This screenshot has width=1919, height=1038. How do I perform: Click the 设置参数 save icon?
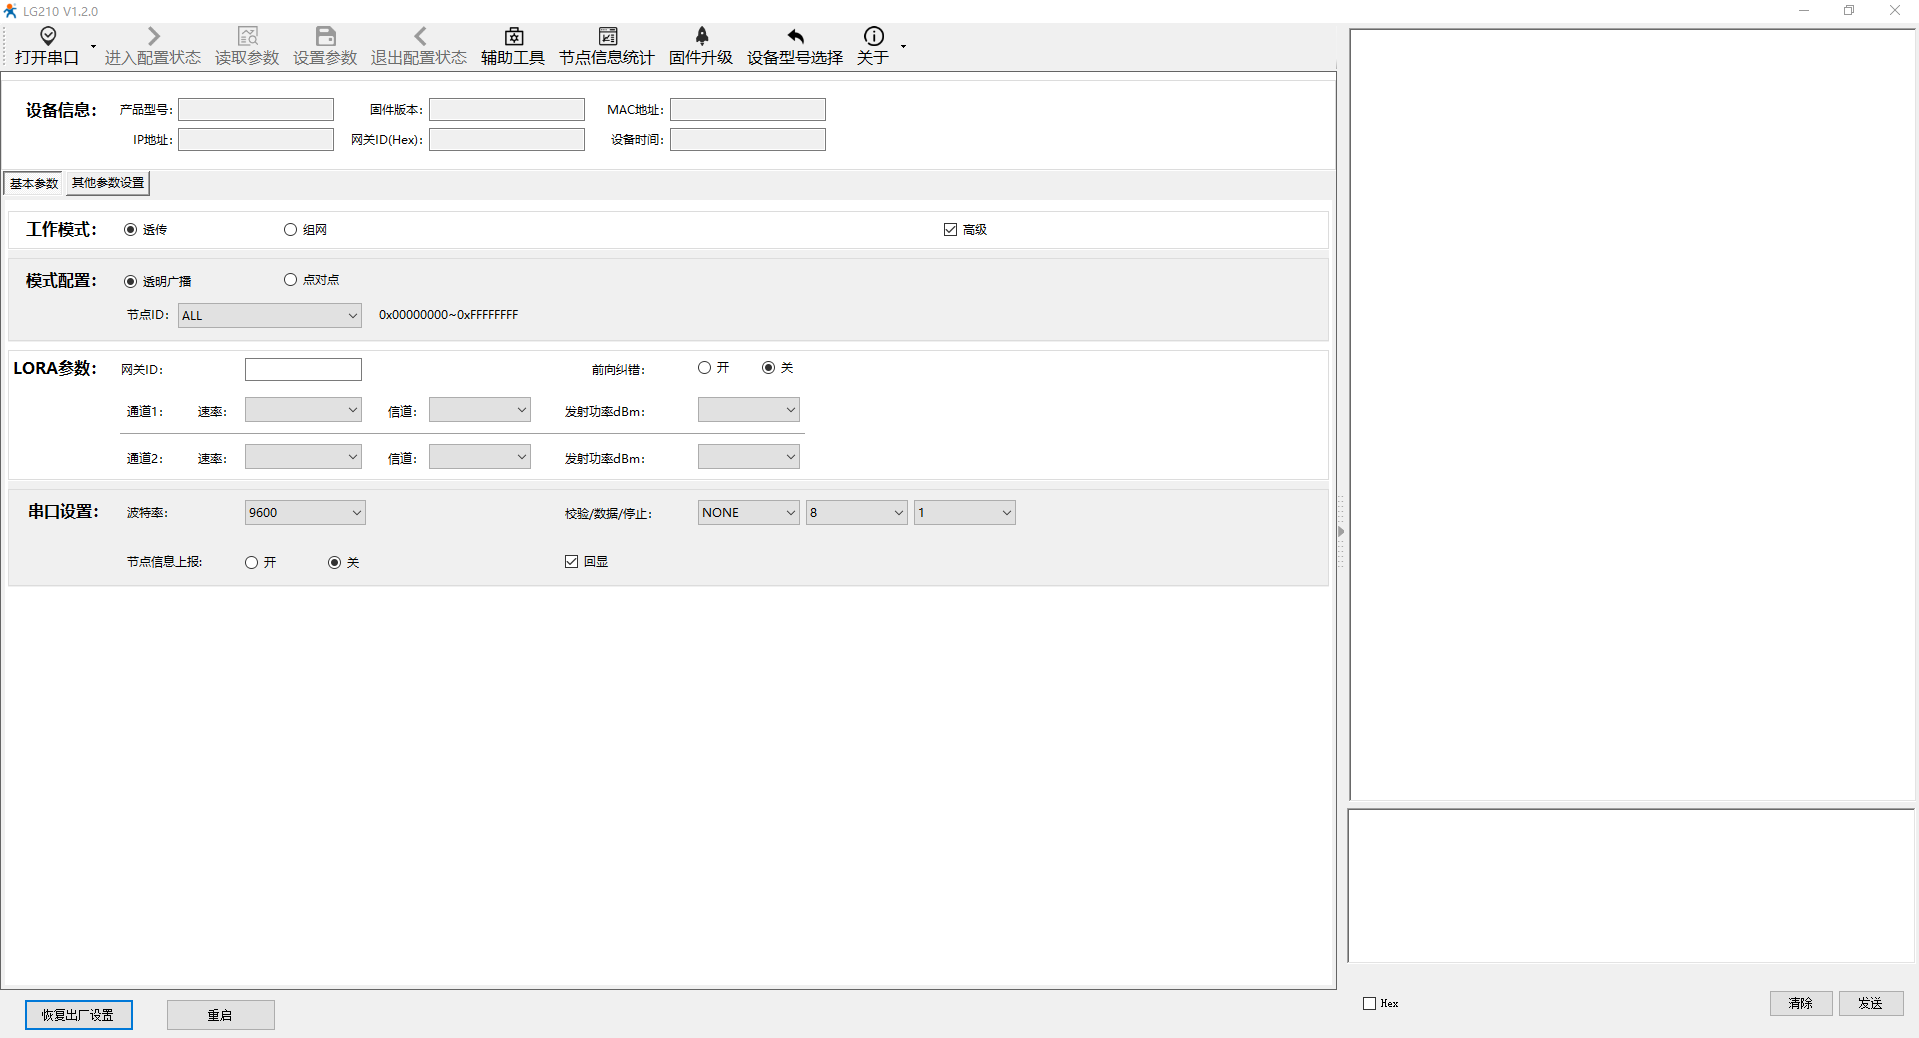pos(325,36)
